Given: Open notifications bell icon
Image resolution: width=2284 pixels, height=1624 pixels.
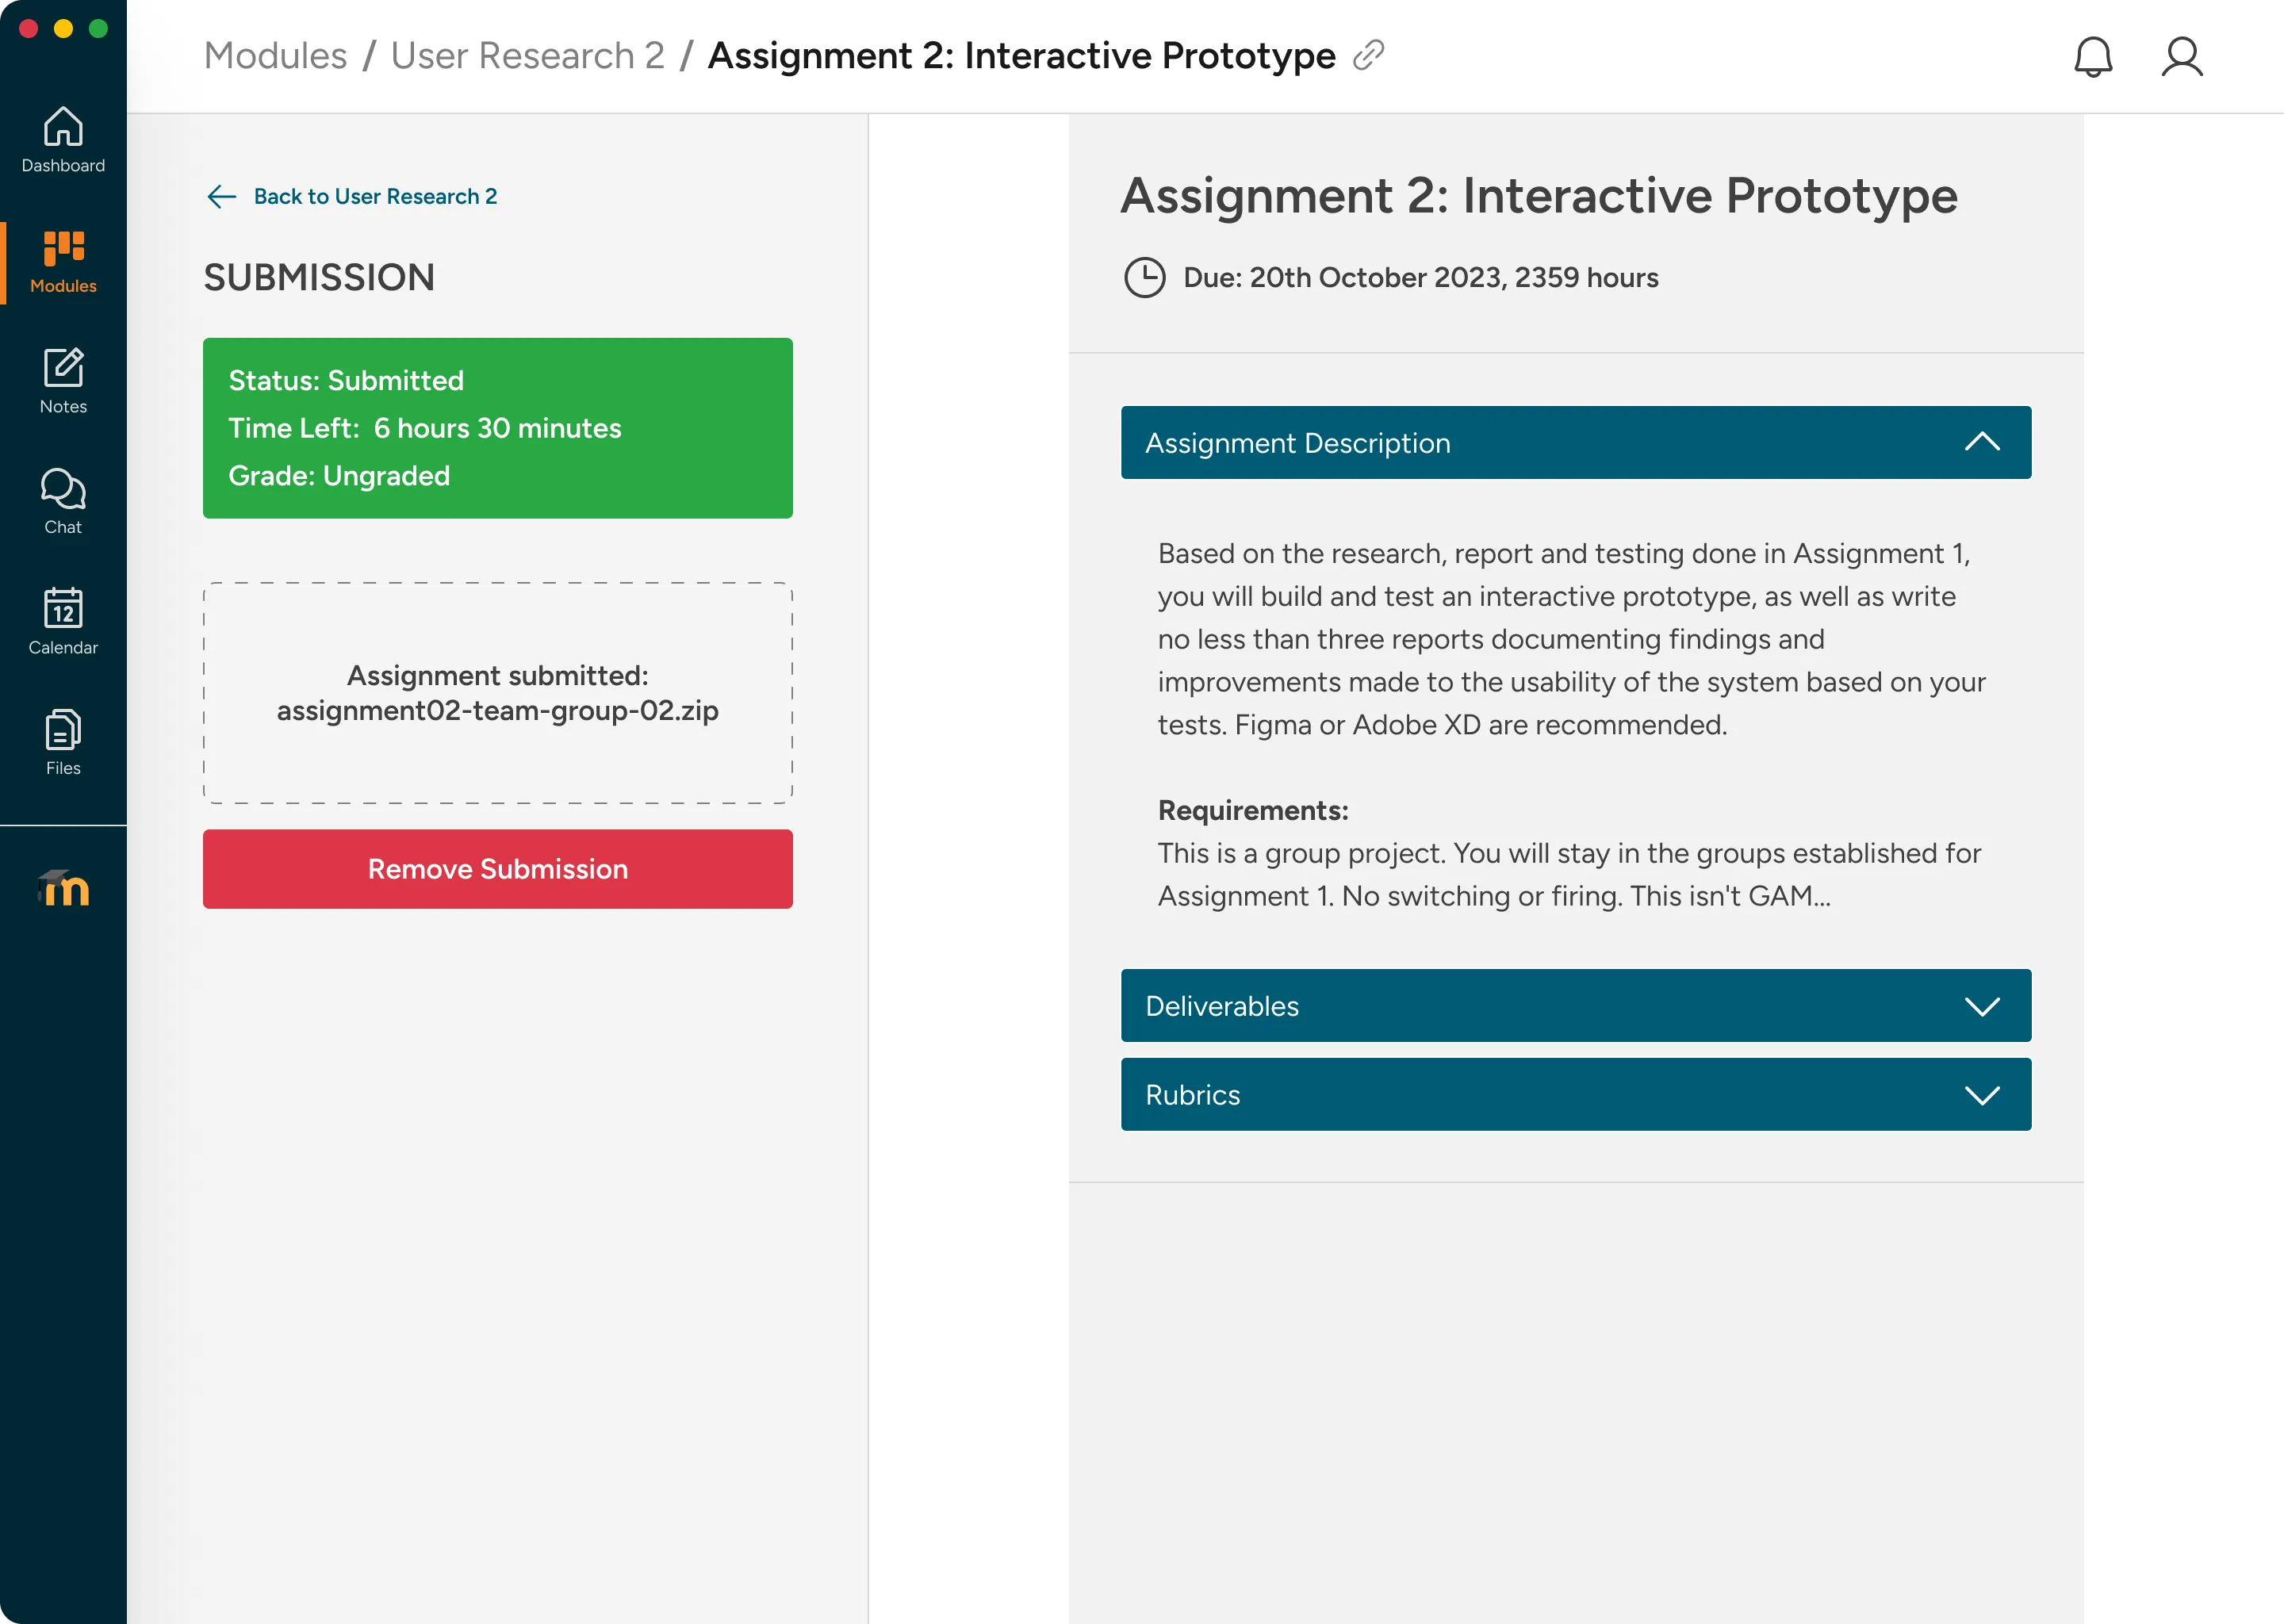Looking at the screenshot, I should pos(2092,57).
